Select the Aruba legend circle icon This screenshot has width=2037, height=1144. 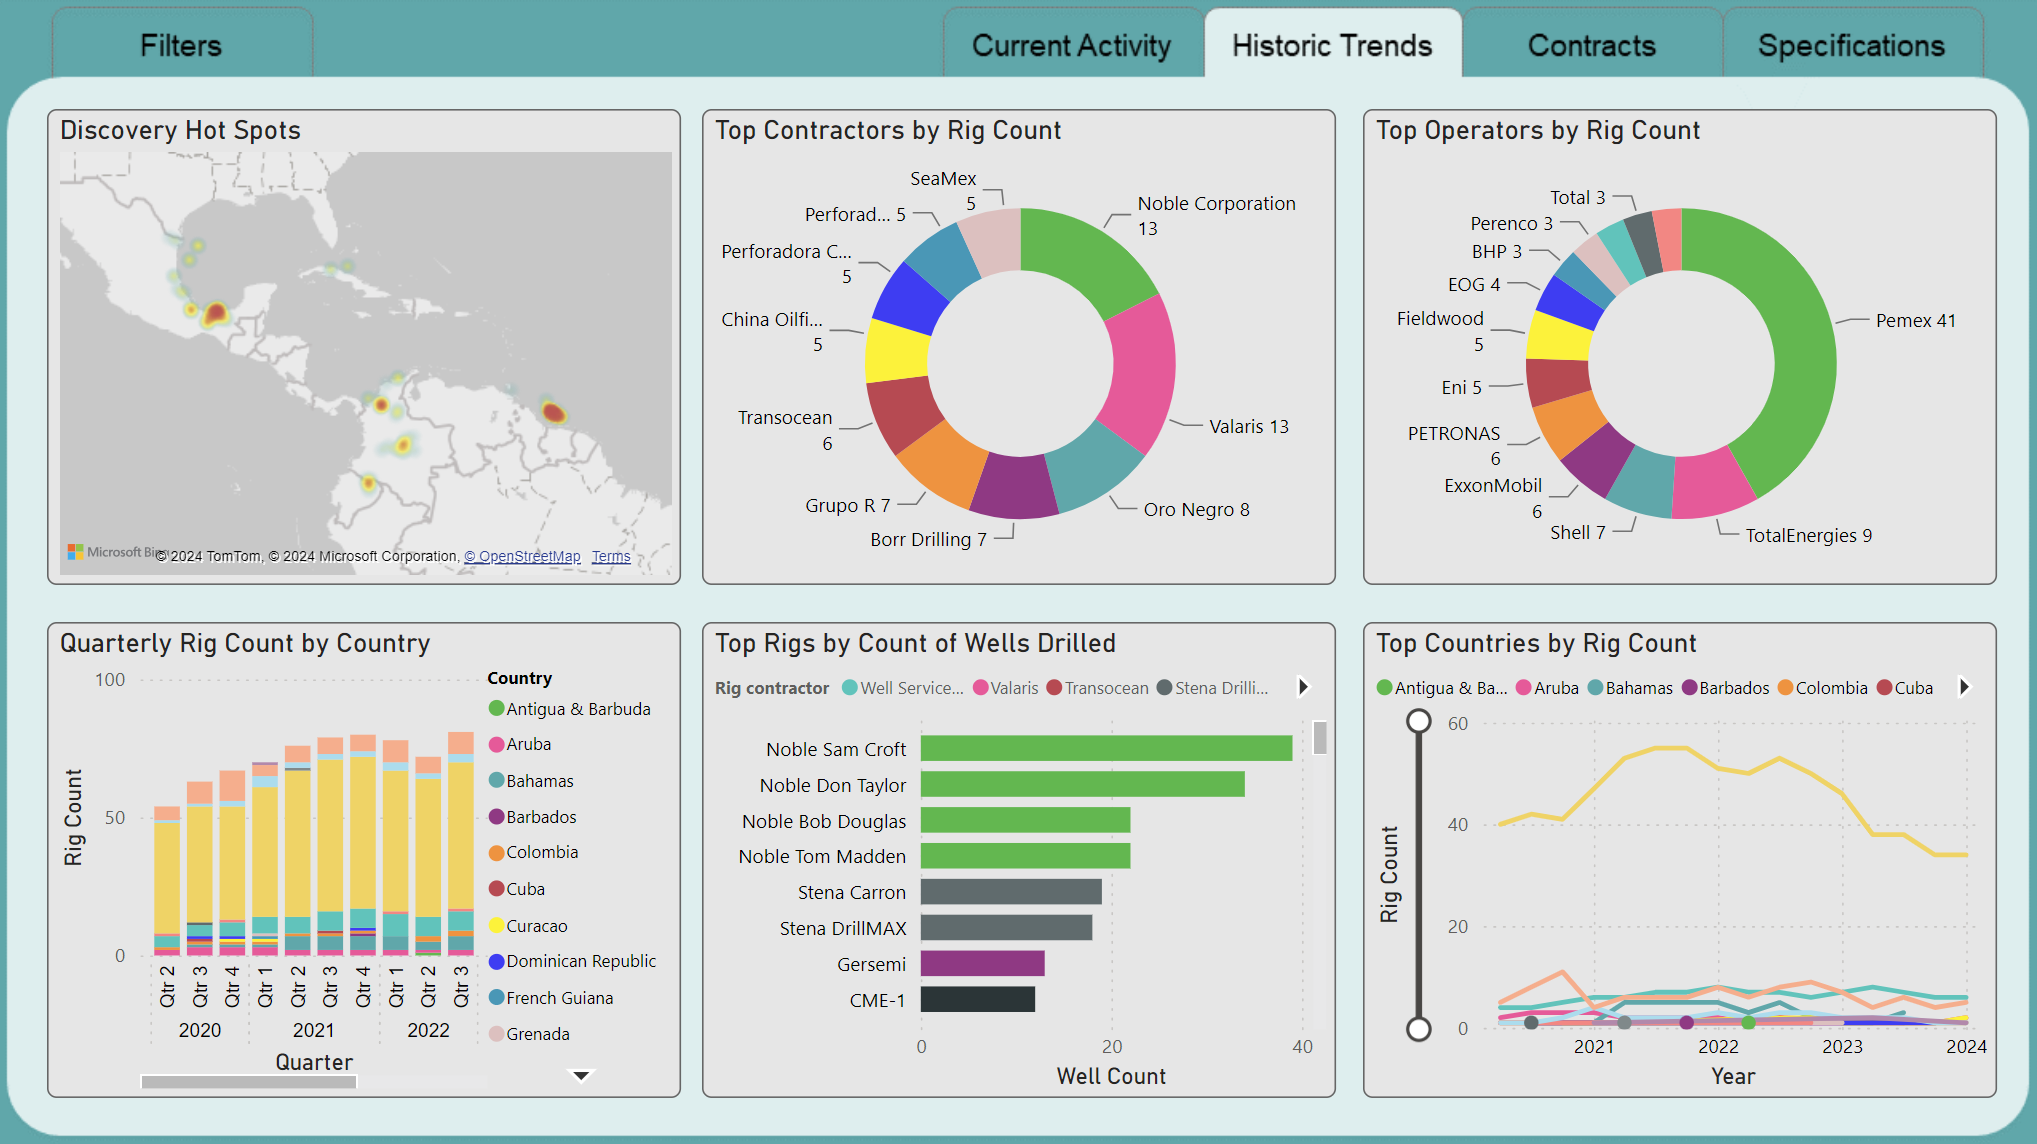[x=496, y=745]
